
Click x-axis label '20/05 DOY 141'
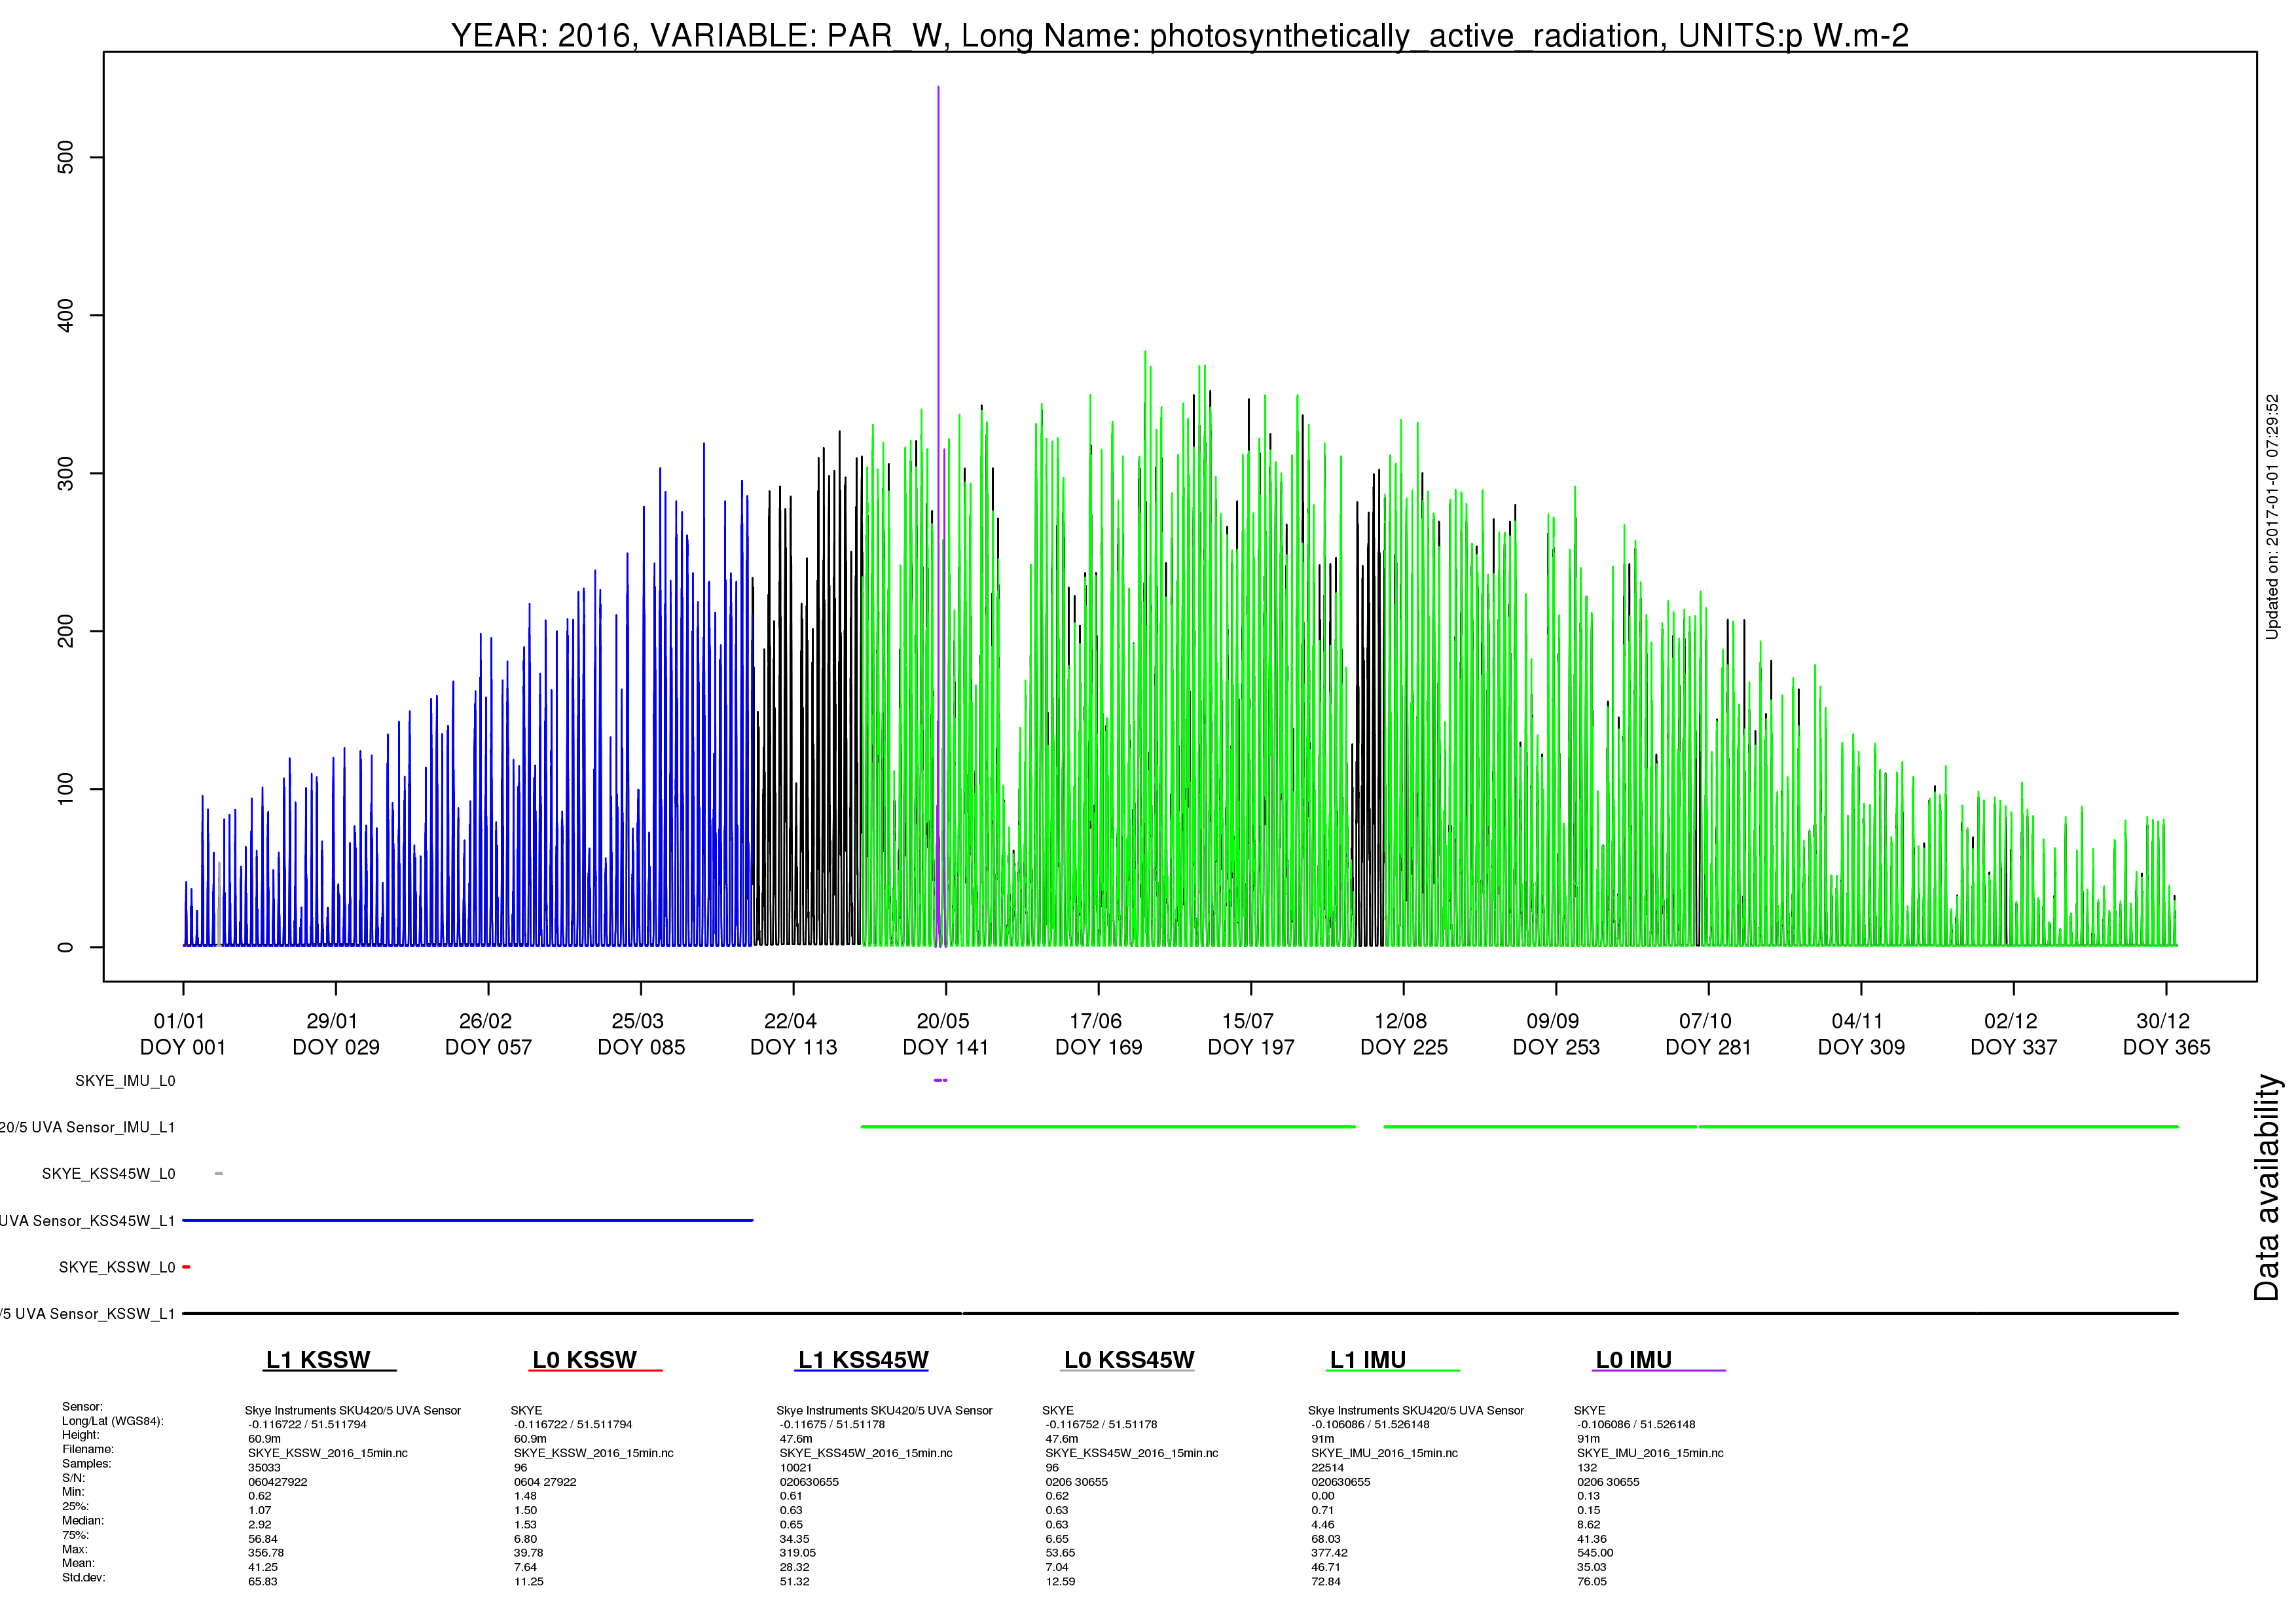point(946,1034)
